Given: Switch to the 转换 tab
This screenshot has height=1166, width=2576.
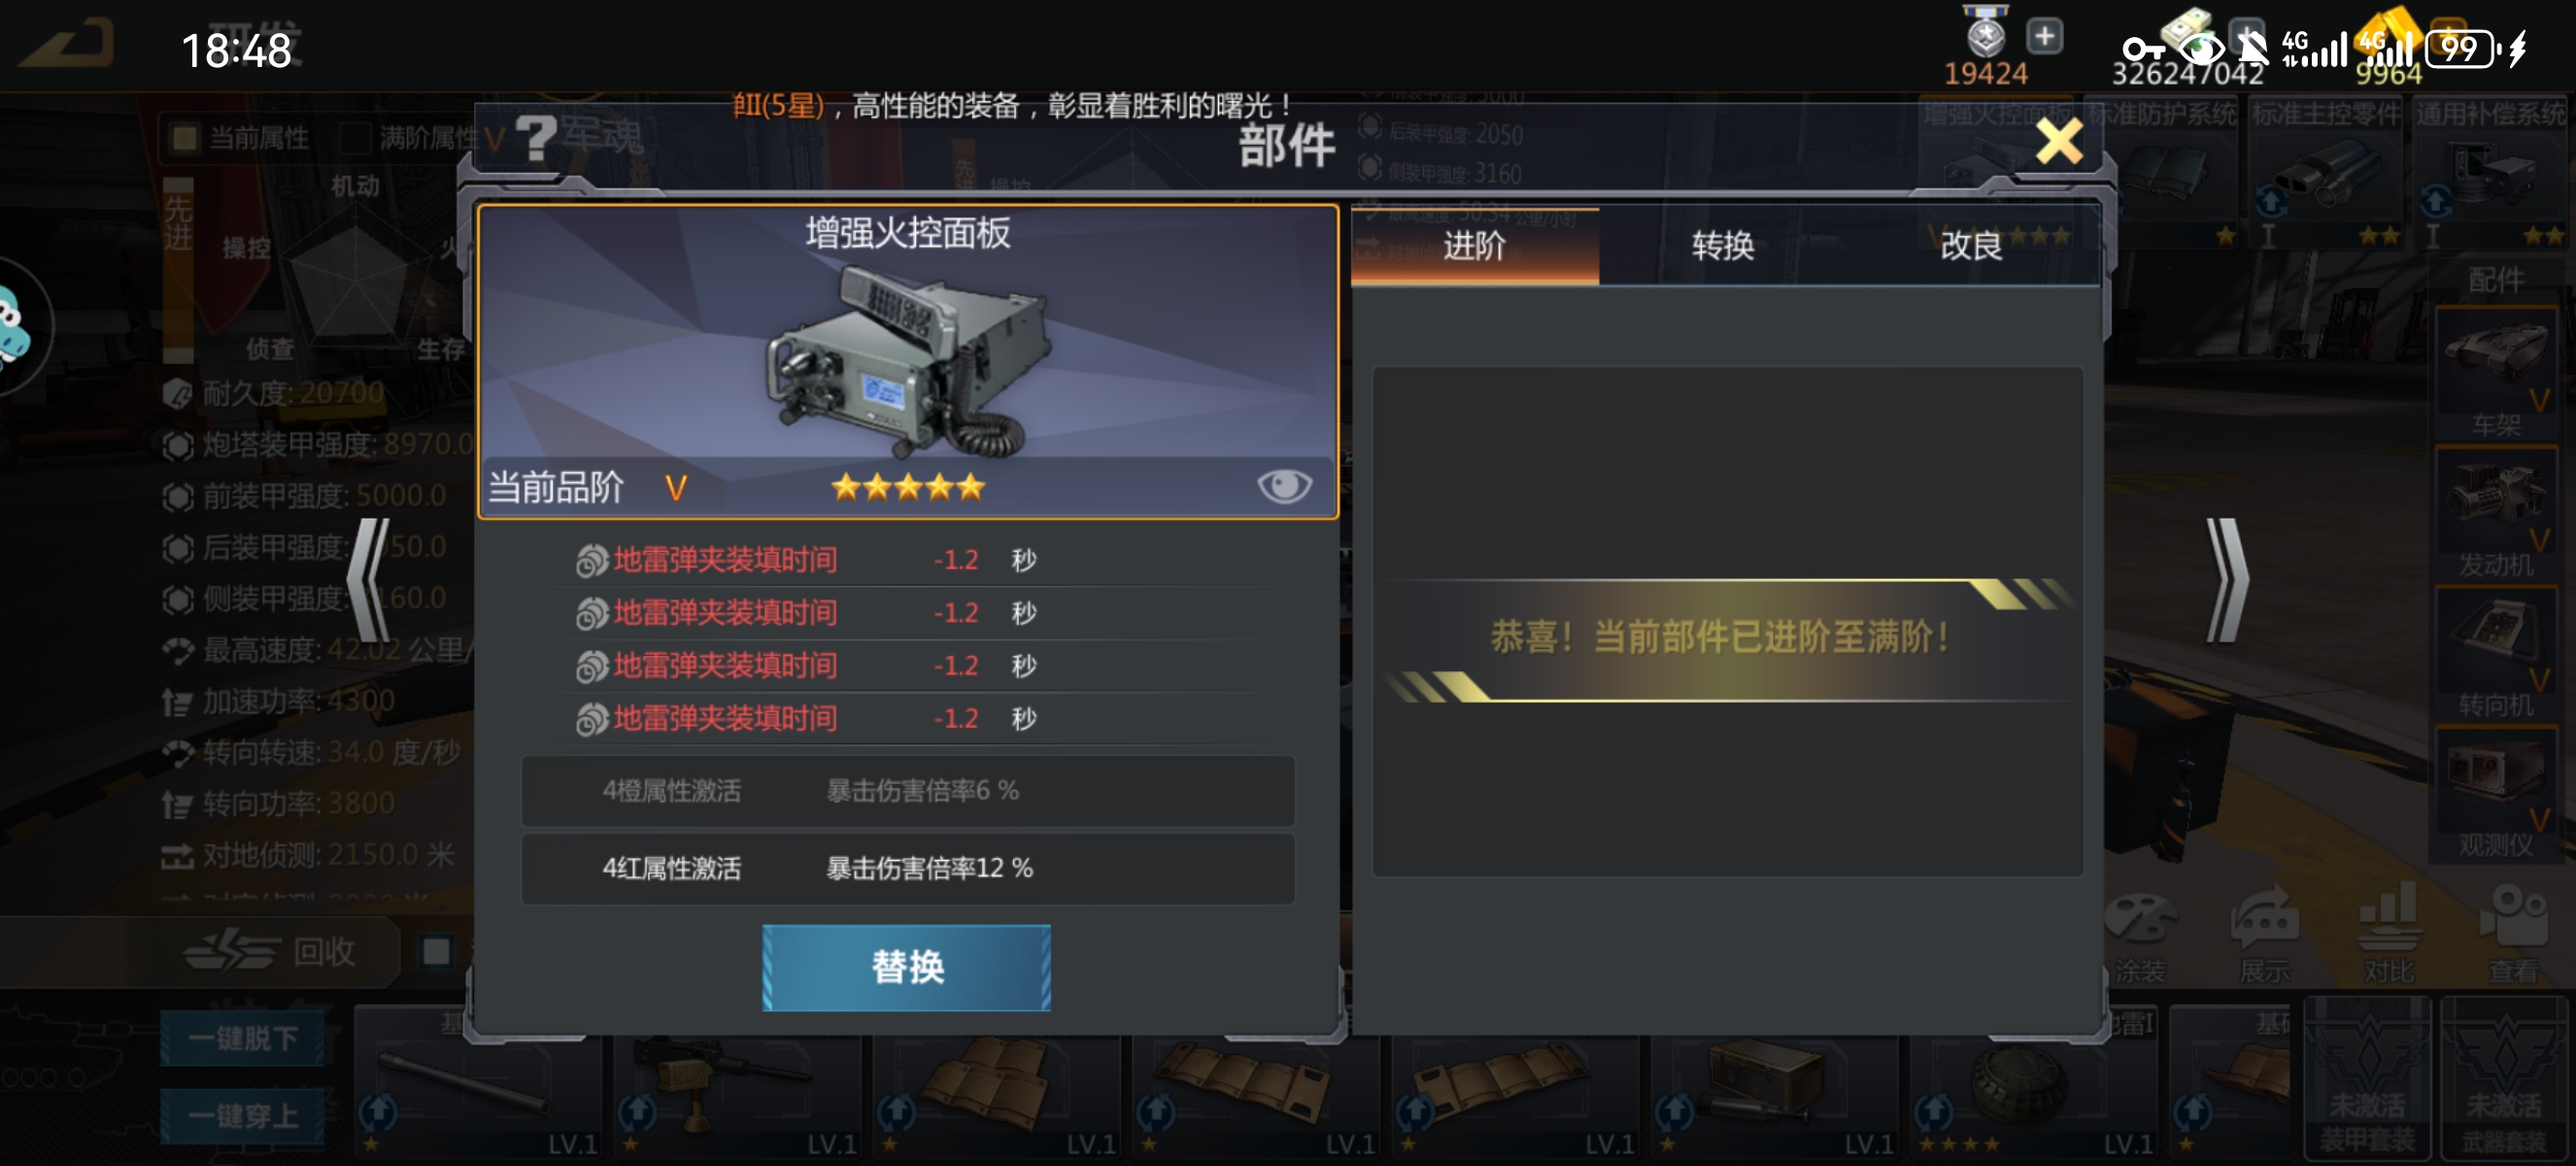Looking at the screenshot, I should pos(1723,246).
